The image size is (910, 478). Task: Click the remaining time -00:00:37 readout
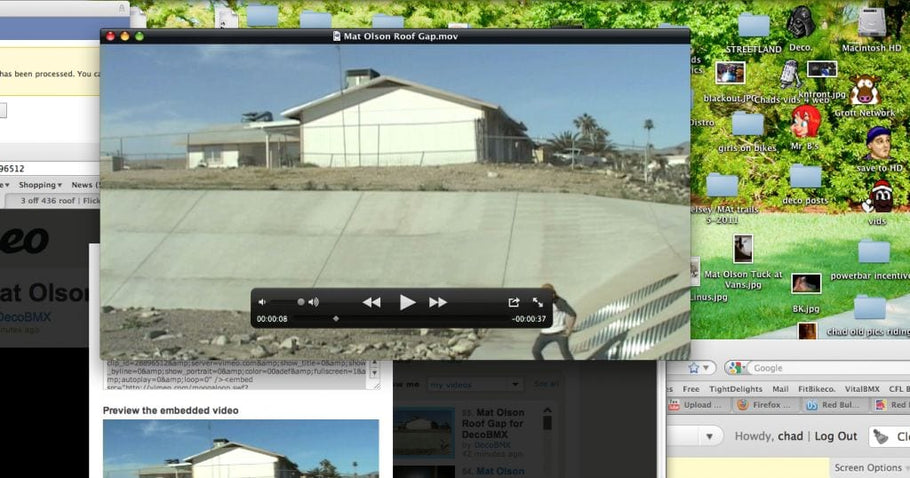(x=529, y=319)
